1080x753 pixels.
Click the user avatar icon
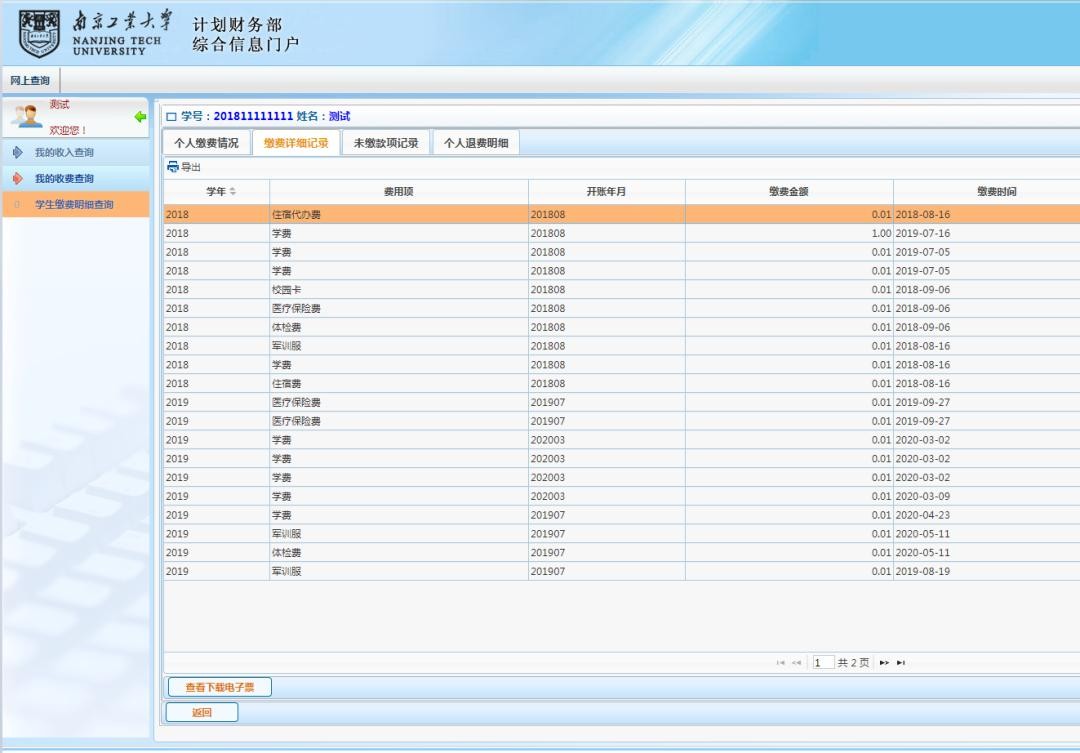26,116
